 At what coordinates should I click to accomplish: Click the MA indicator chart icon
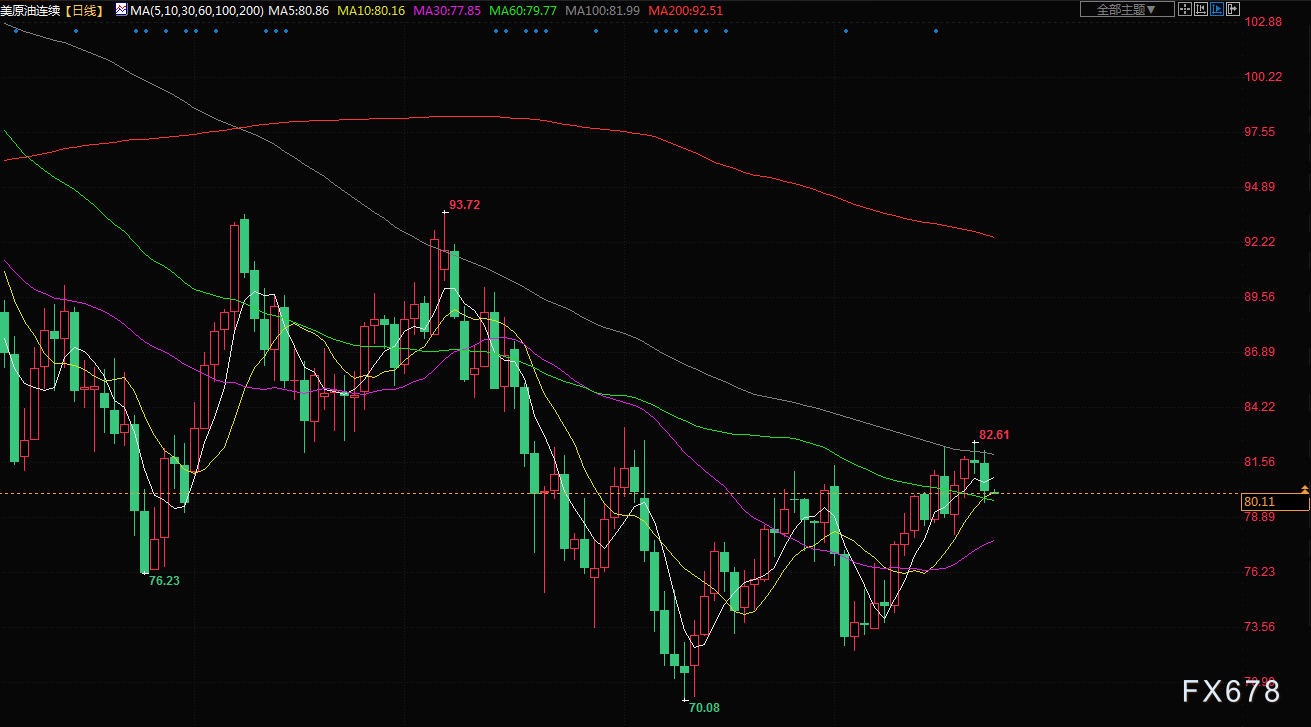[120, 9]
